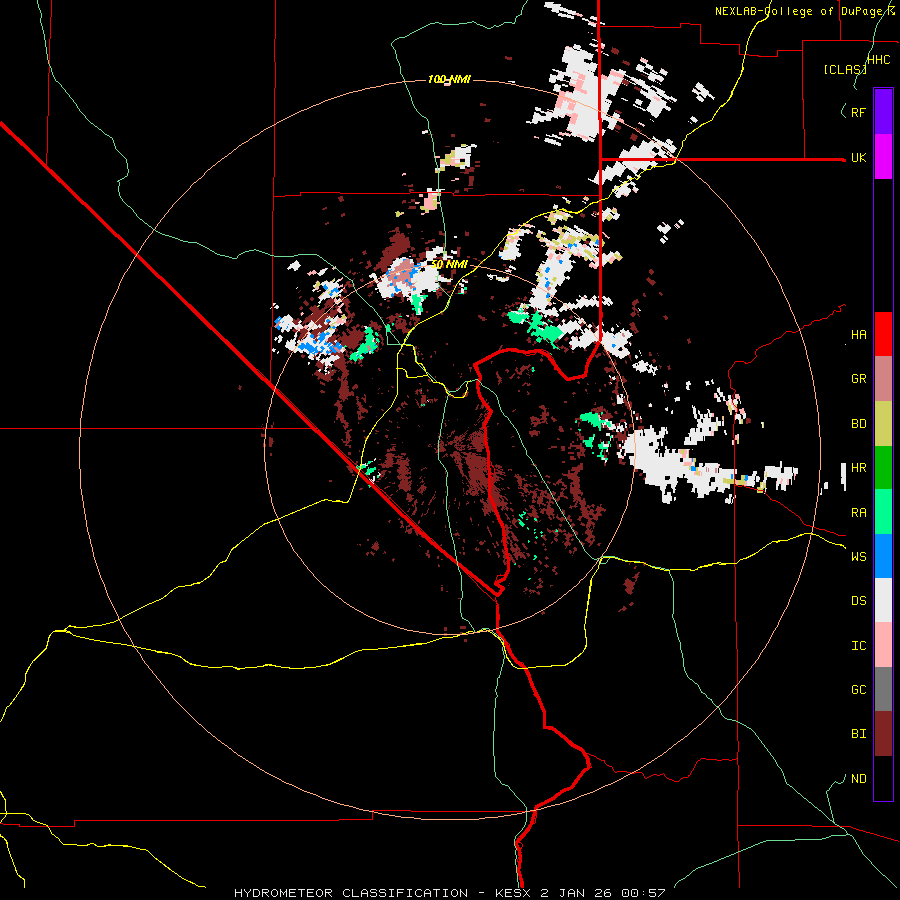Click the GC gray color swatch
900x900 pixels.
tap(883, 689)
